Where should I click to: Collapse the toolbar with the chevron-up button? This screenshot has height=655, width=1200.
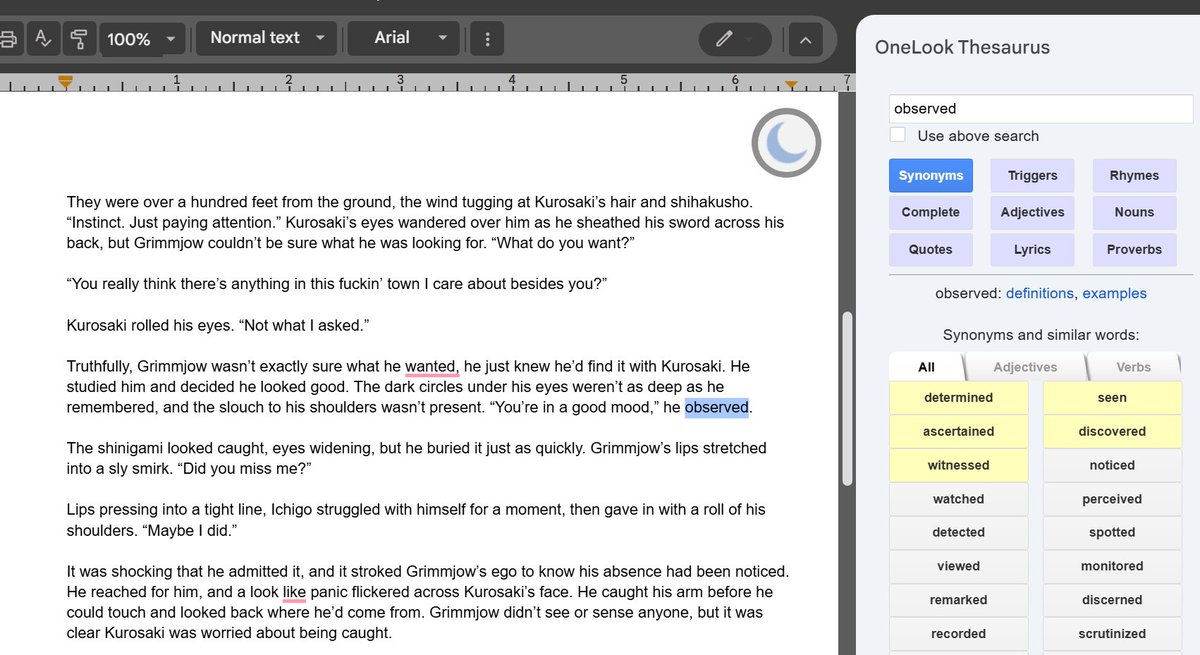(x=806, y=40)
